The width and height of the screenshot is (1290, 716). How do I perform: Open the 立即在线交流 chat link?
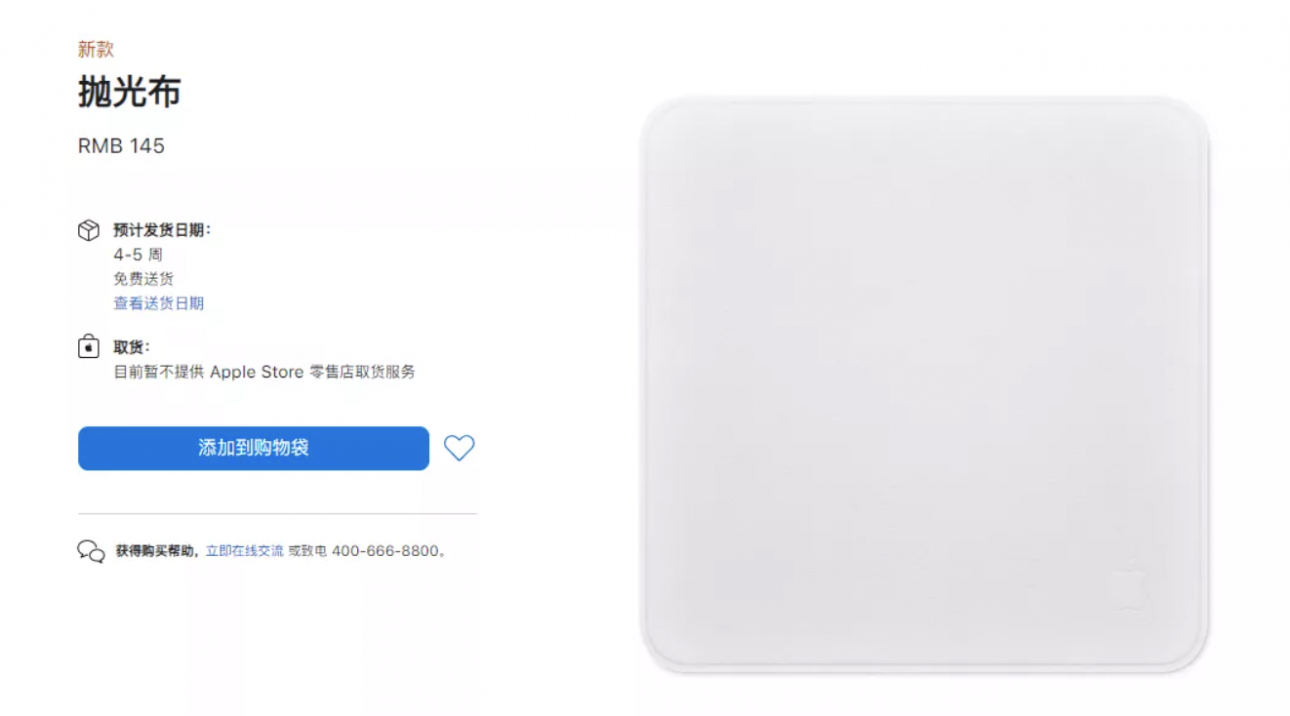click(x=245, y=551)
